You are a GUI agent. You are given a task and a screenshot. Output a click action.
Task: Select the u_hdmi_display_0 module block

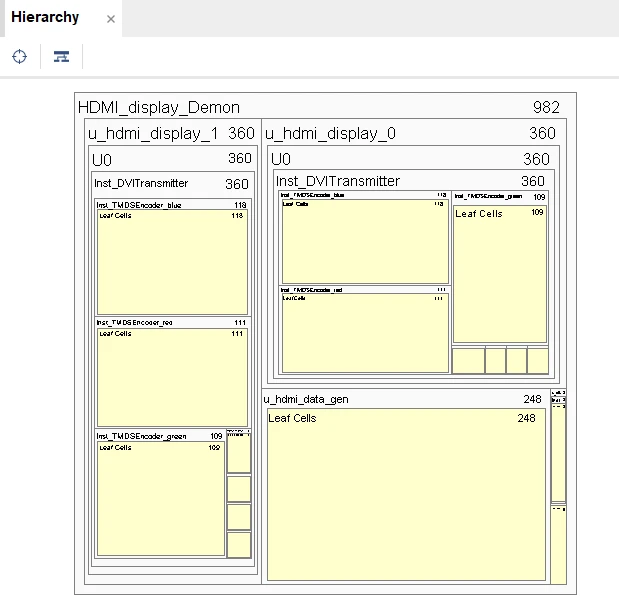330,133
